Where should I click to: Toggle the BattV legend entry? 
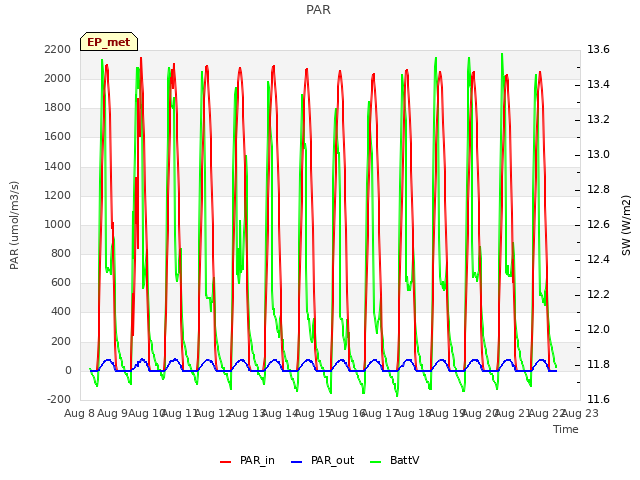[x=394, y=460]
